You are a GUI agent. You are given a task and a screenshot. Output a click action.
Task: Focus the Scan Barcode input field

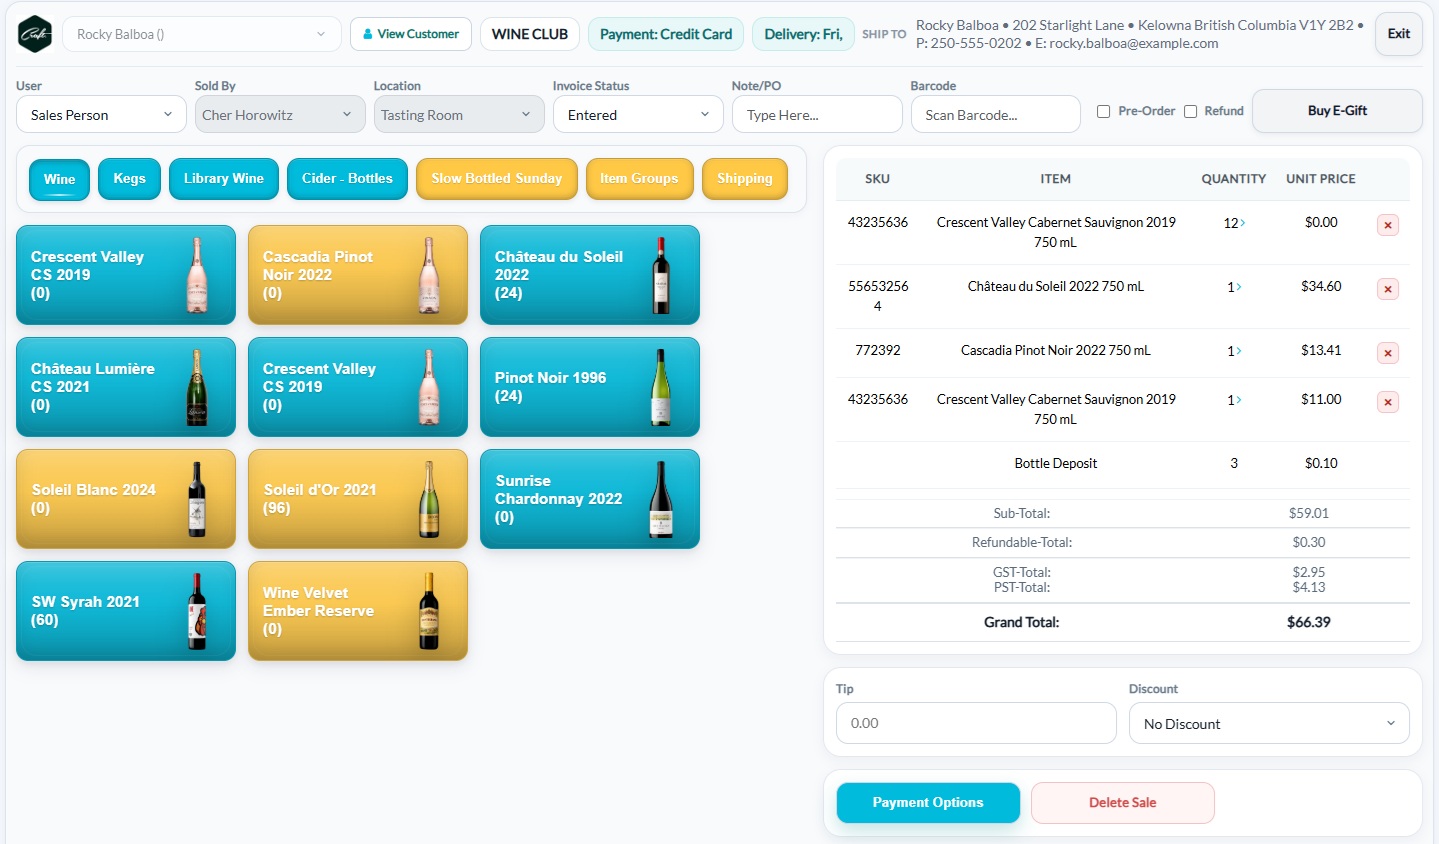(x=996, y=114)
